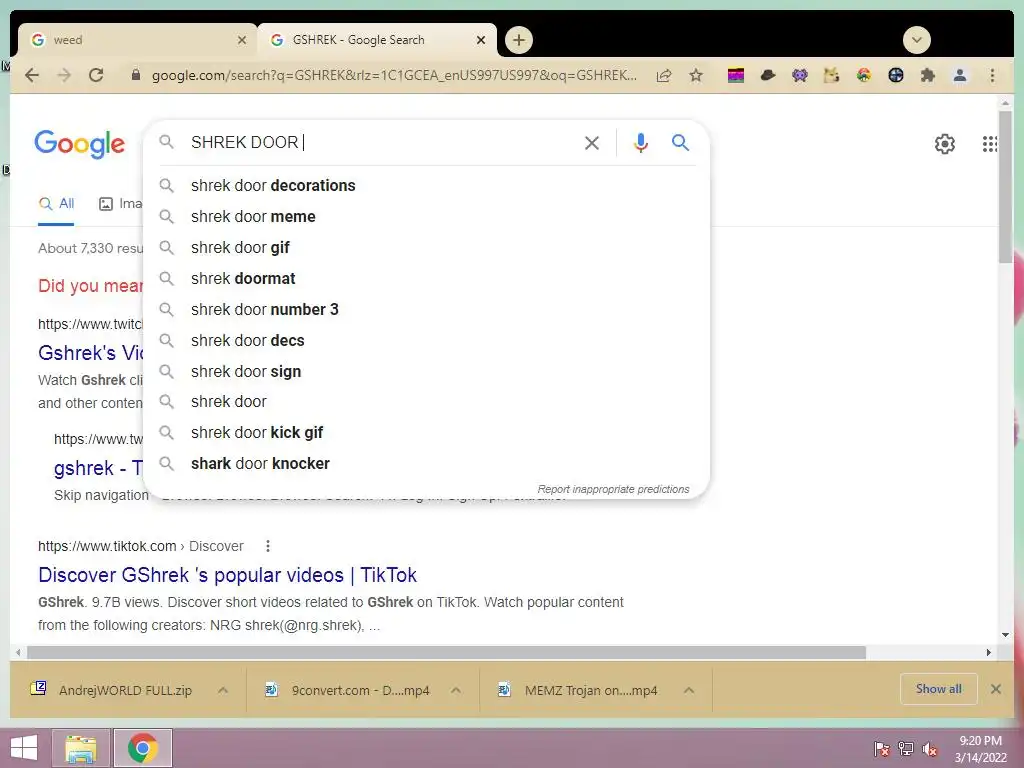Open the striped flag extension icon
The image size is (1024, 768).
(x=736, y=76)
